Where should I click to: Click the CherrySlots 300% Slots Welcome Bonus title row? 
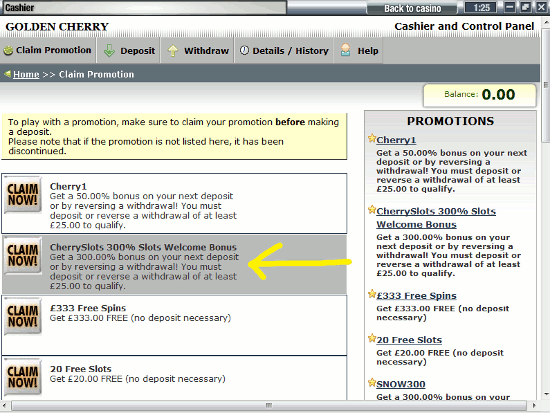pyautogui.click(x=143, y=247)
